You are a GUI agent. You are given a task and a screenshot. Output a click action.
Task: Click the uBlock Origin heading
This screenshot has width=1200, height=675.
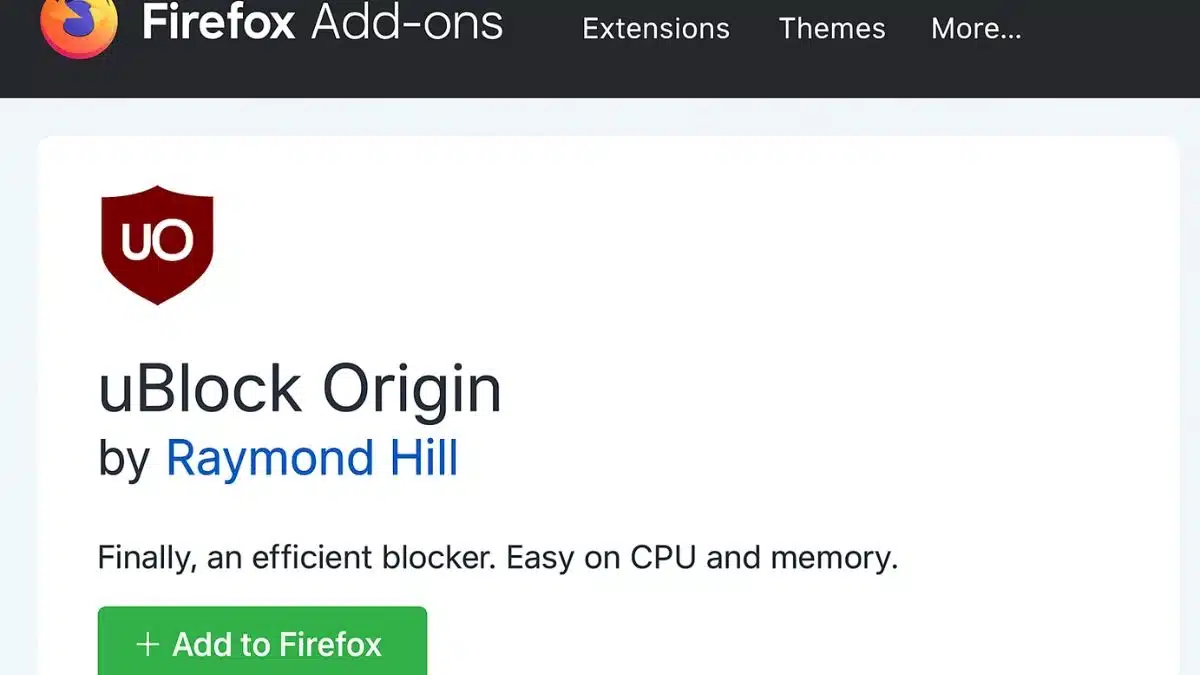click(300, 388)
